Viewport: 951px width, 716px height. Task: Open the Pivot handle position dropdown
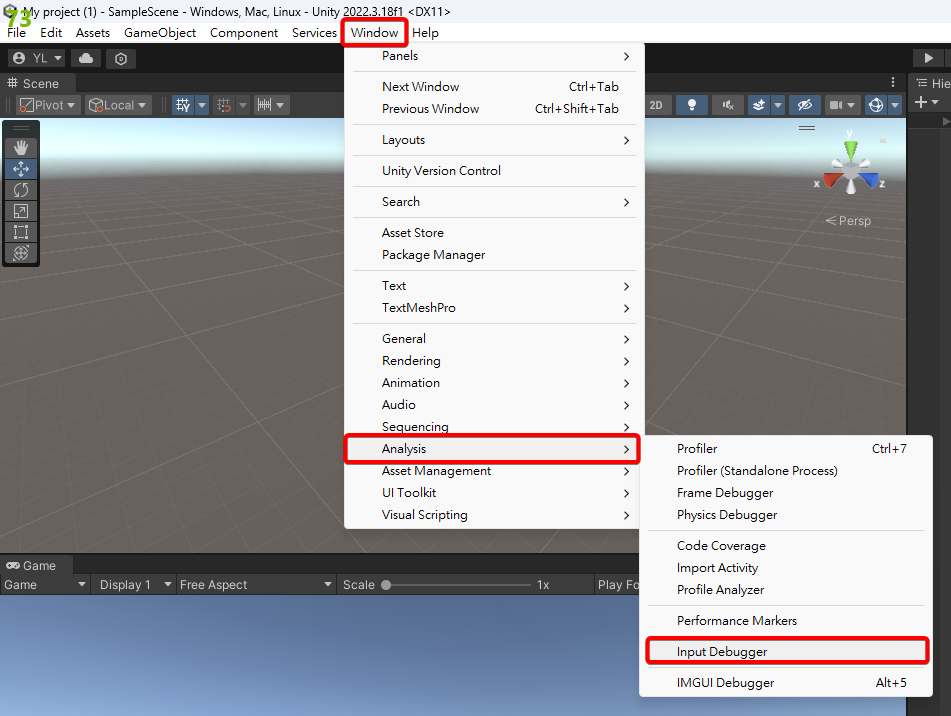(x=47, y=105)
